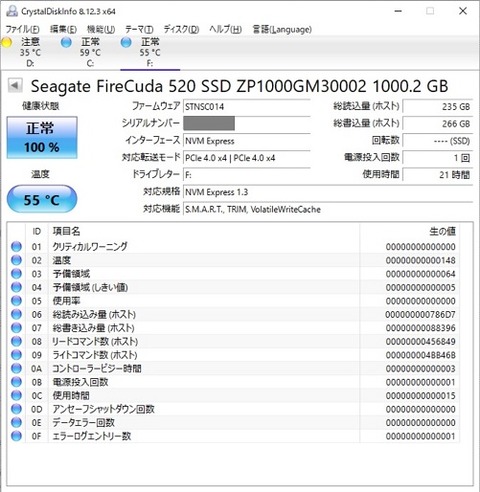Click raw value 0000000000148 of 温度
This screenshot has width=480, height=492.
coord(421,260)
